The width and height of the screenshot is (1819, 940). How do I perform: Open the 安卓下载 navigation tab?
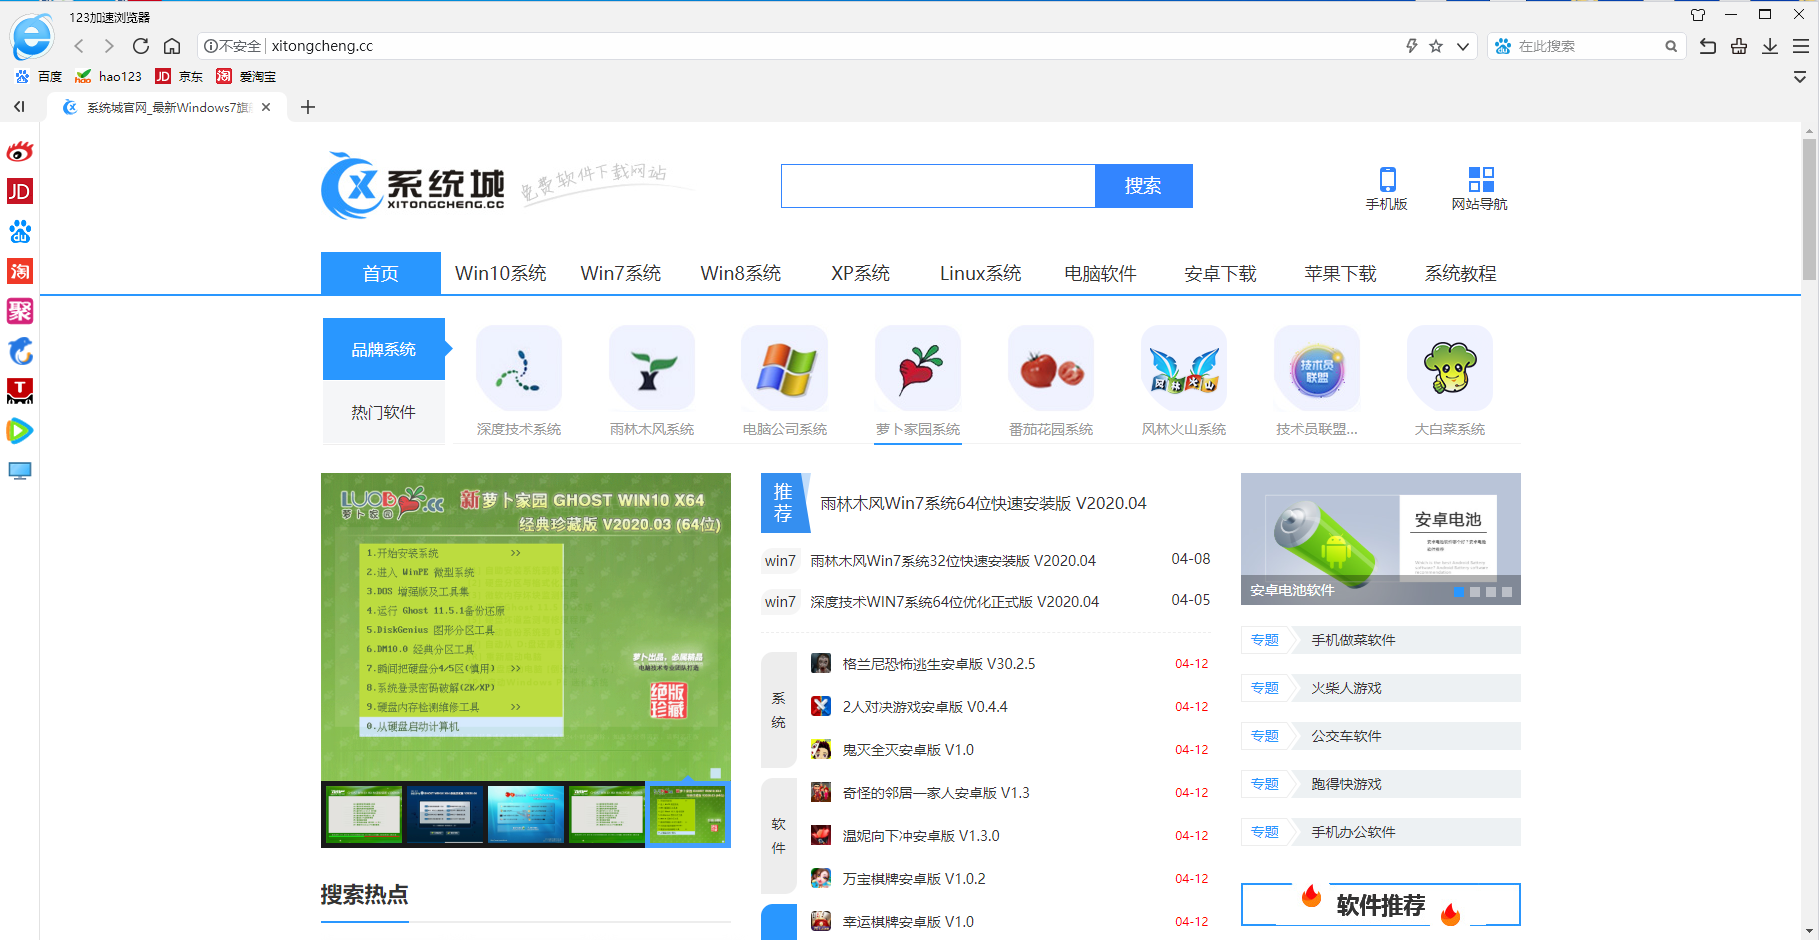1221,273
